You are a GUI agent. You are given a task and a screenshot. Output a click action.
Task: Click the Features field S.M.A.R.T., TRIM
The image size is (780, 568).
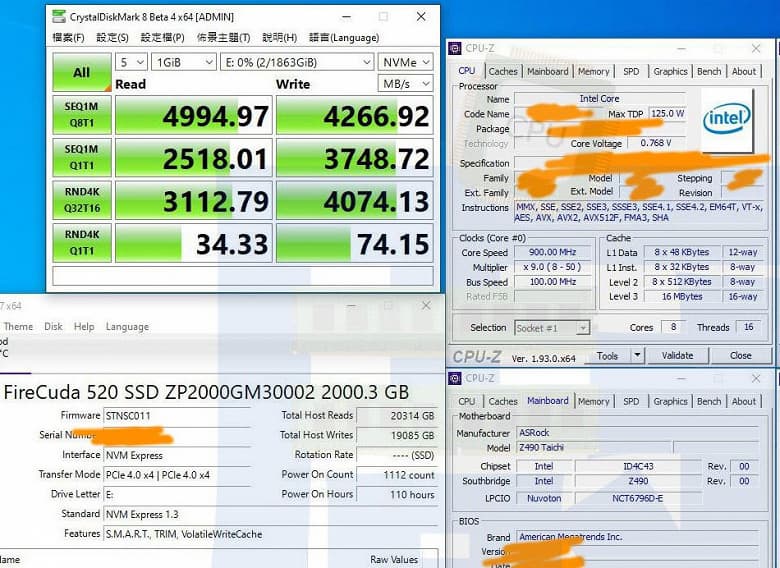click(270, 534)
